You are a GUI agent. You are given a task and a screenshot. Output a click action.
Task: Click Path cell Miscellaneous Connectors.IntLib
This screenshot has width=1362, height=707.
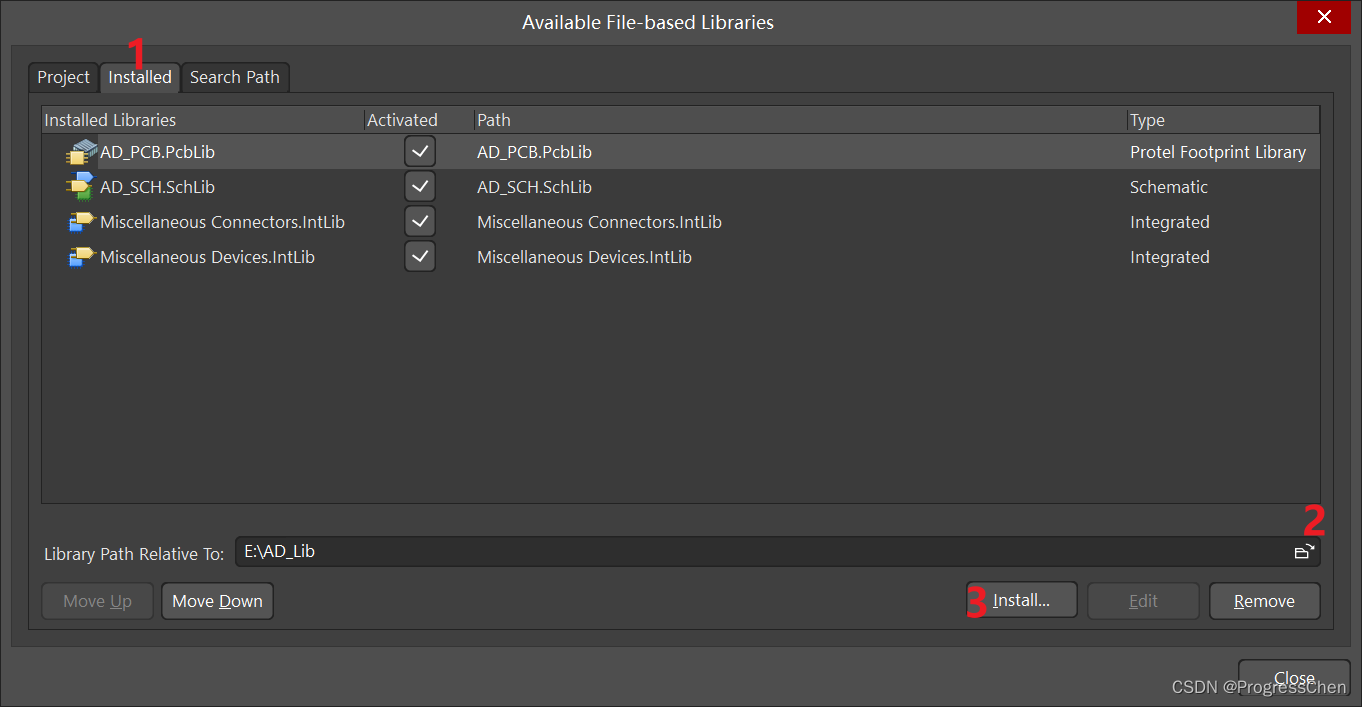coord(599,222)
